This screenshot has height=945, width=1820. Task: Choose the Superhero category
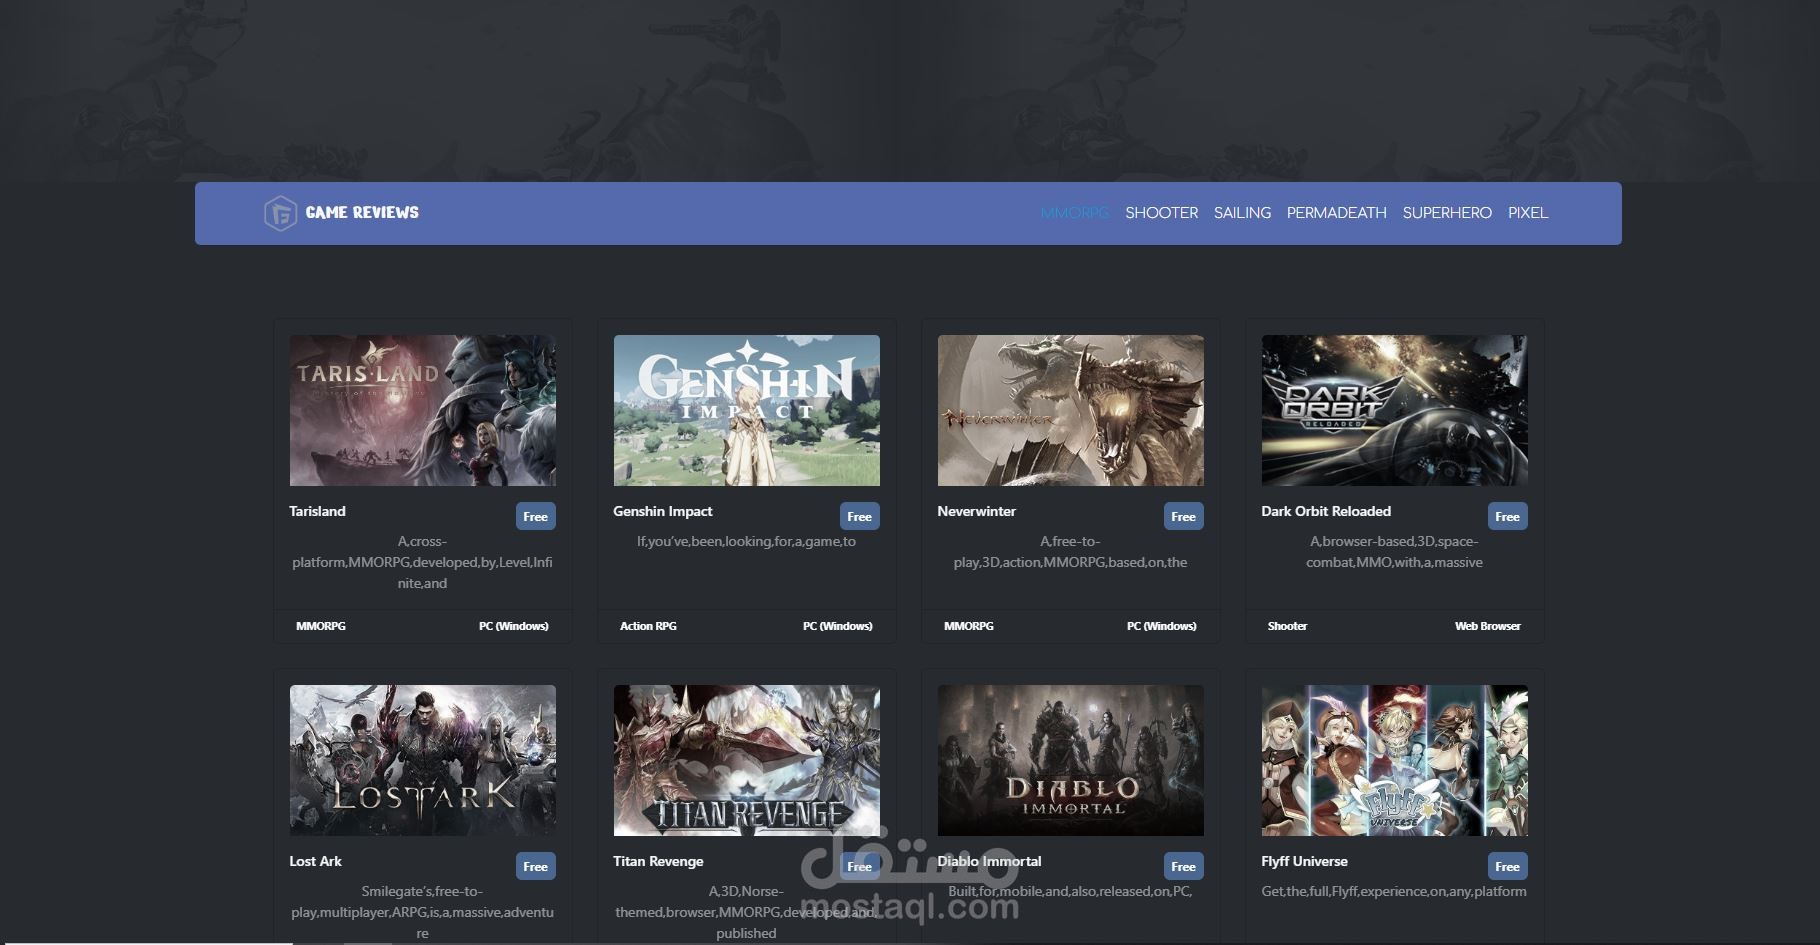click(x=1447, y=213)
